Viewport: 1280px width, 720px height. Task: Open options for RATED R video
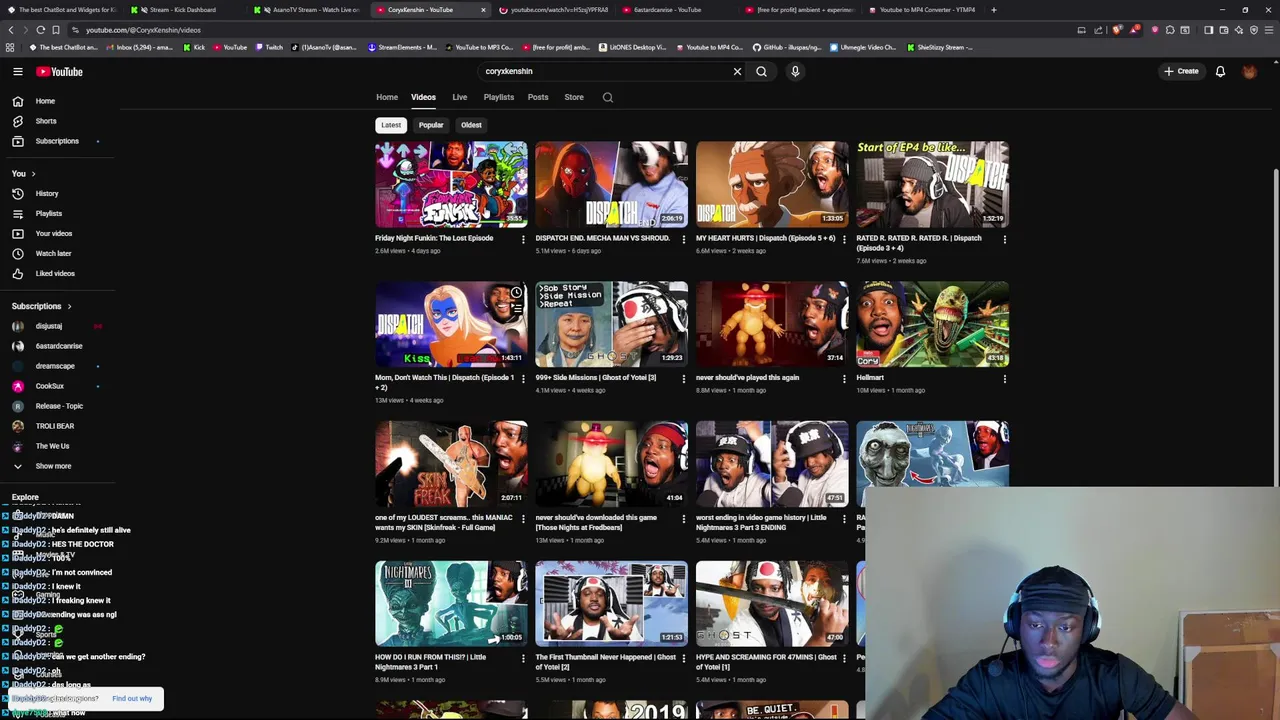(1005, 239)
